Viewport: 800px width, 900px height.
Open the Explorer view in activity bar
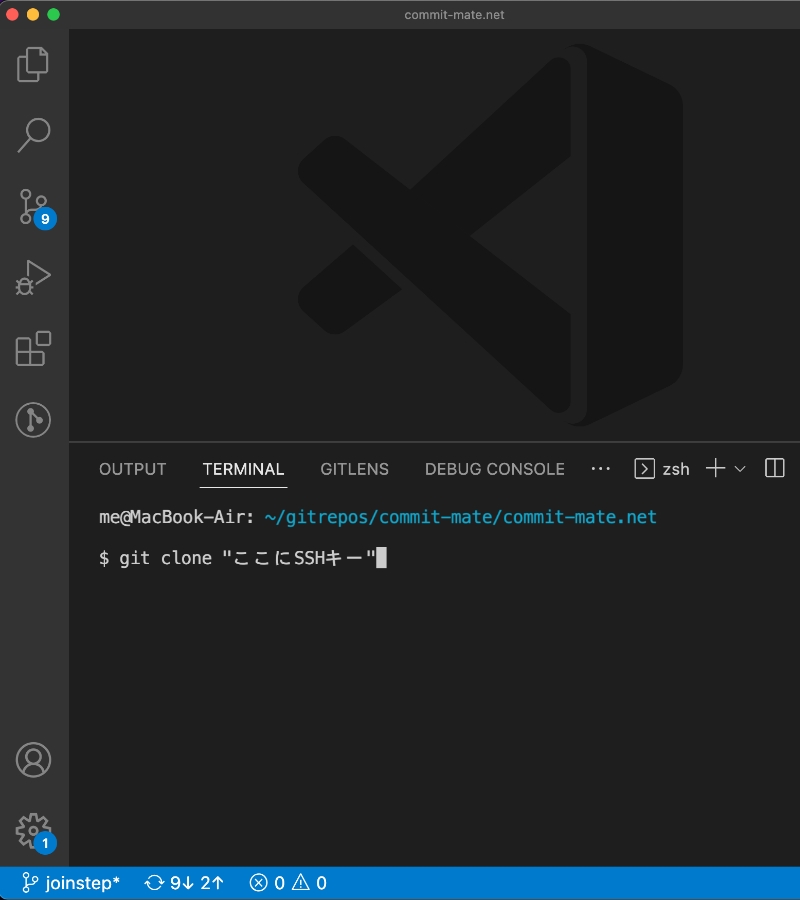coord(33,64)
